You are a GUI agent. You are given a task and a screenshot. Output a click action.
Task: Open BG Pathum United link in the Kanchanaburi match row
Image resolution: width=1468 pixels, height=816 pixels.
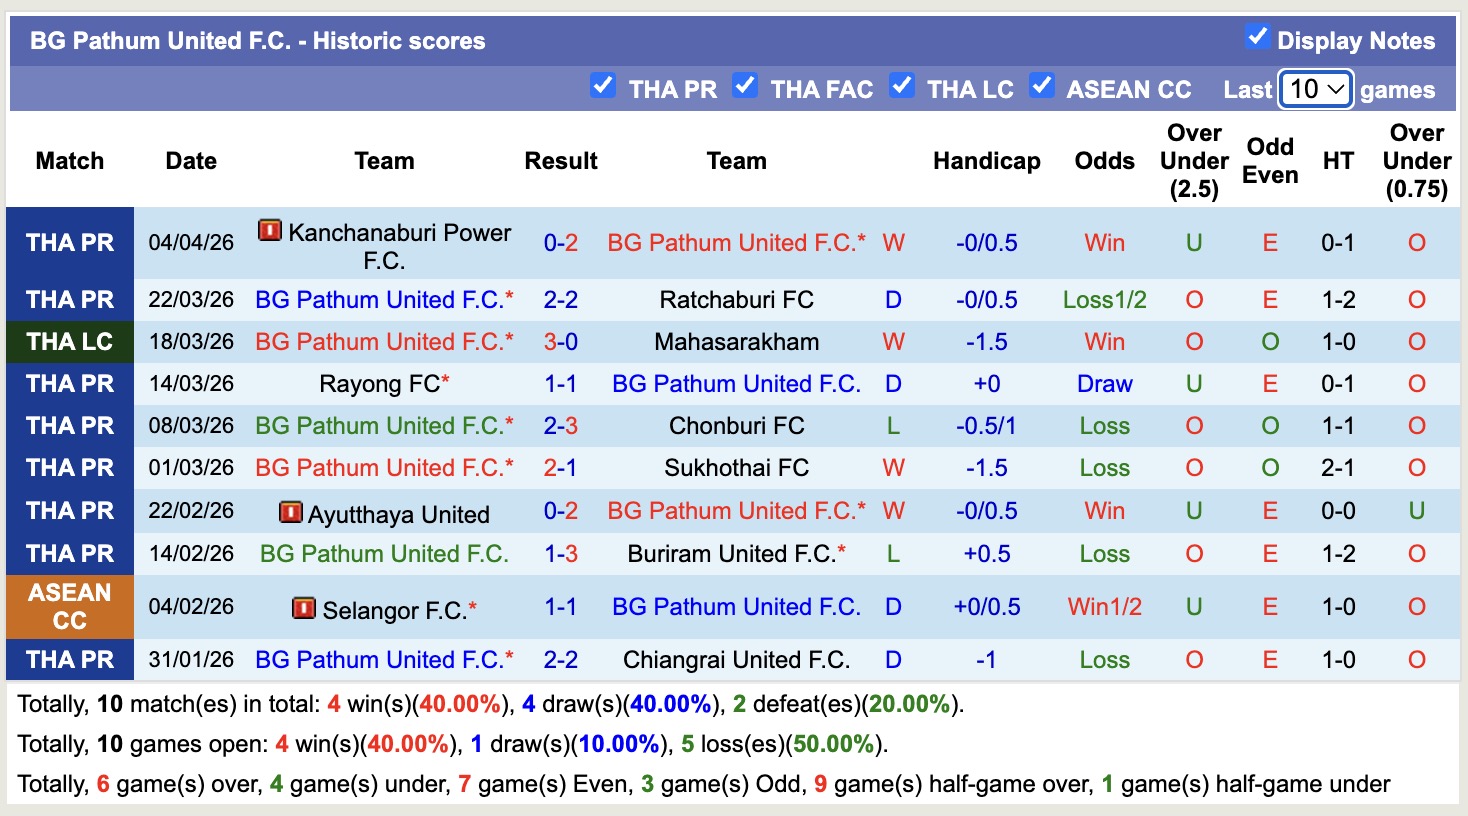pyautogui.click(x=736, y=242)
